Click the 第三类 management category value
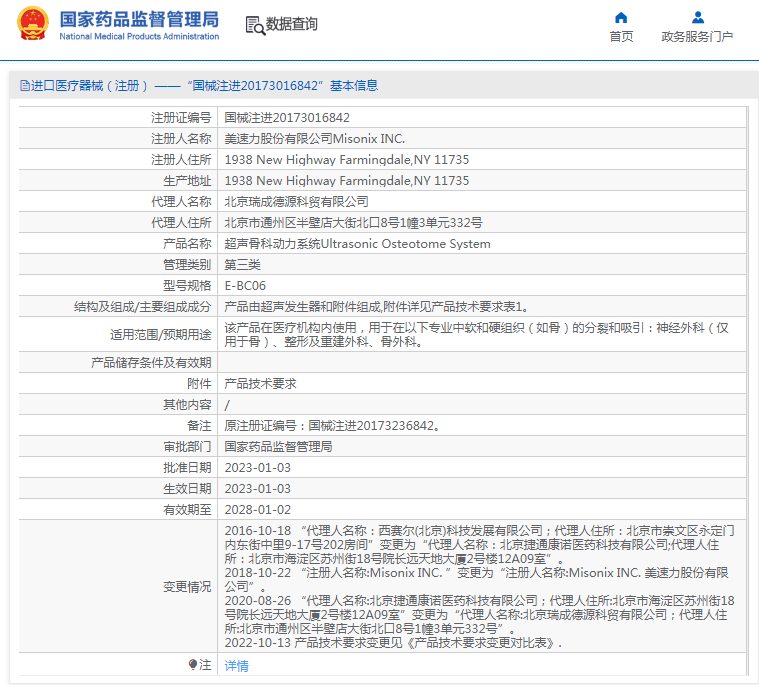Viewport: 759px width, 685px height. tap(243, 265)
